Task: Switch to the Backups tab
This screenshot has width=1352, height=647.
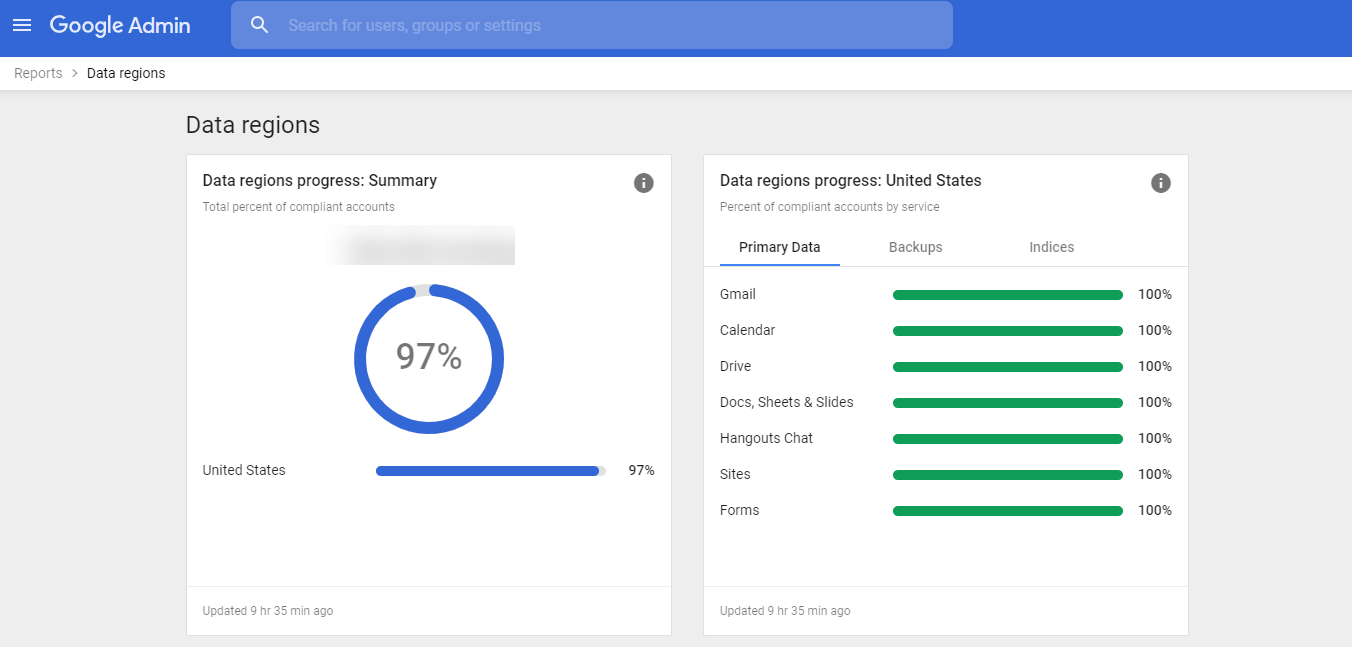Action: click(915, 247)
